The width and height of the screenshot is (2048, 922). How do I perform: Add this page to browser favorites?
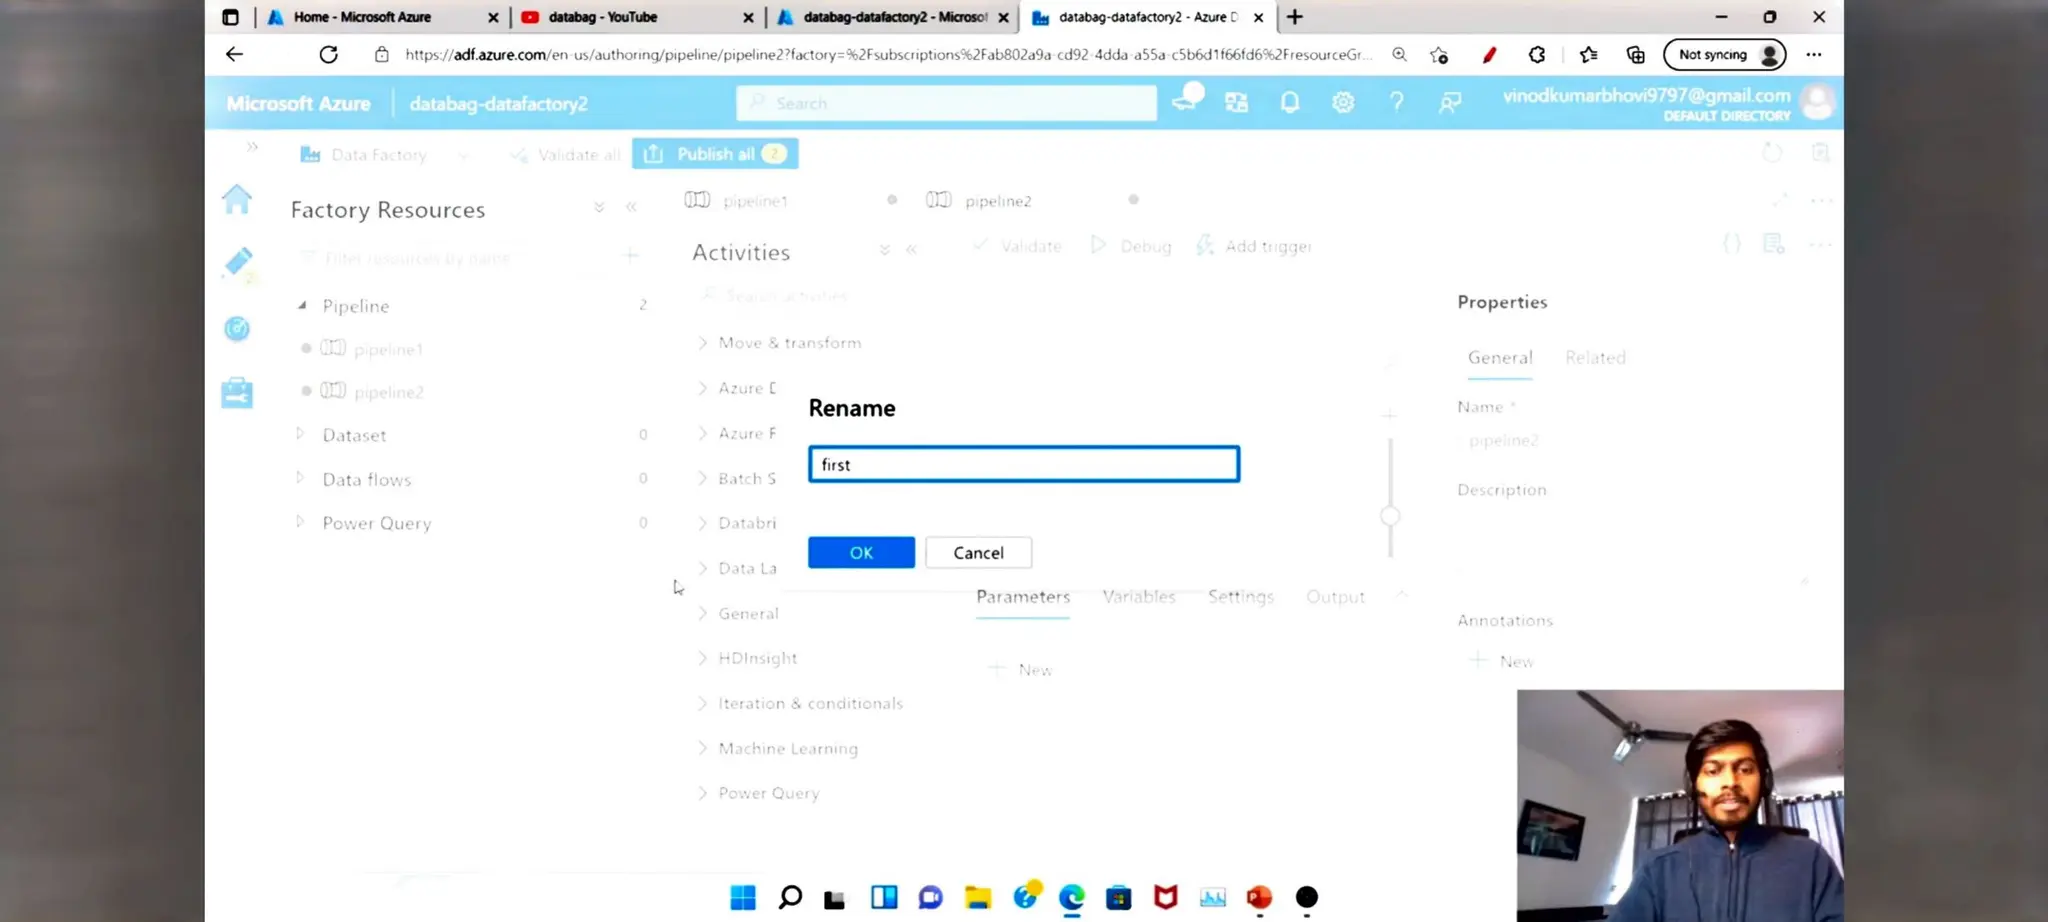click(1439, 55)
